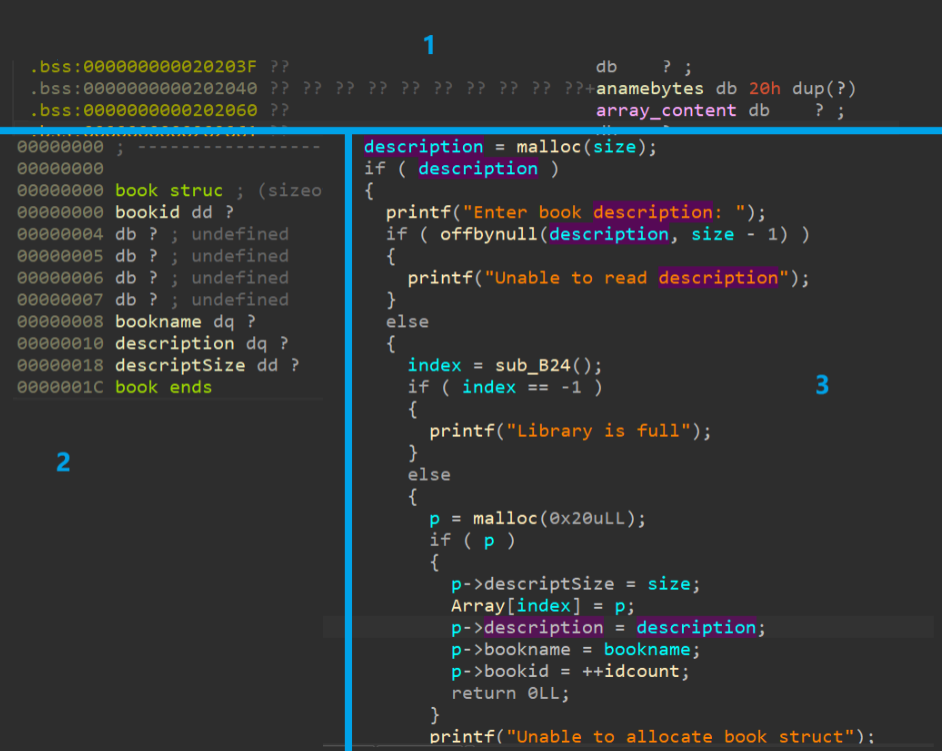Select the "Library is full" string
The image size is (942, 751).
click(x=598, y=431)
